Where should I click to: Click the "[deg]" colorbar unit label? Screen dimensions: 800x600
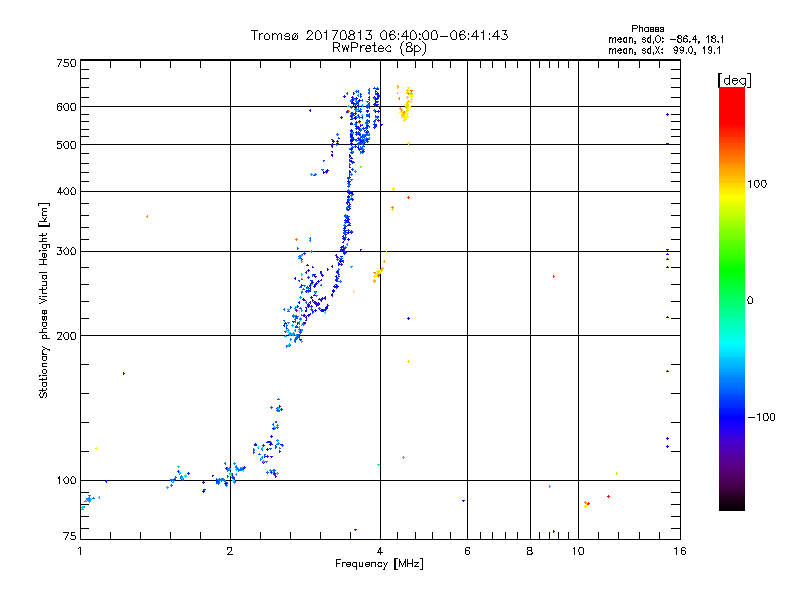coord(734,81)
